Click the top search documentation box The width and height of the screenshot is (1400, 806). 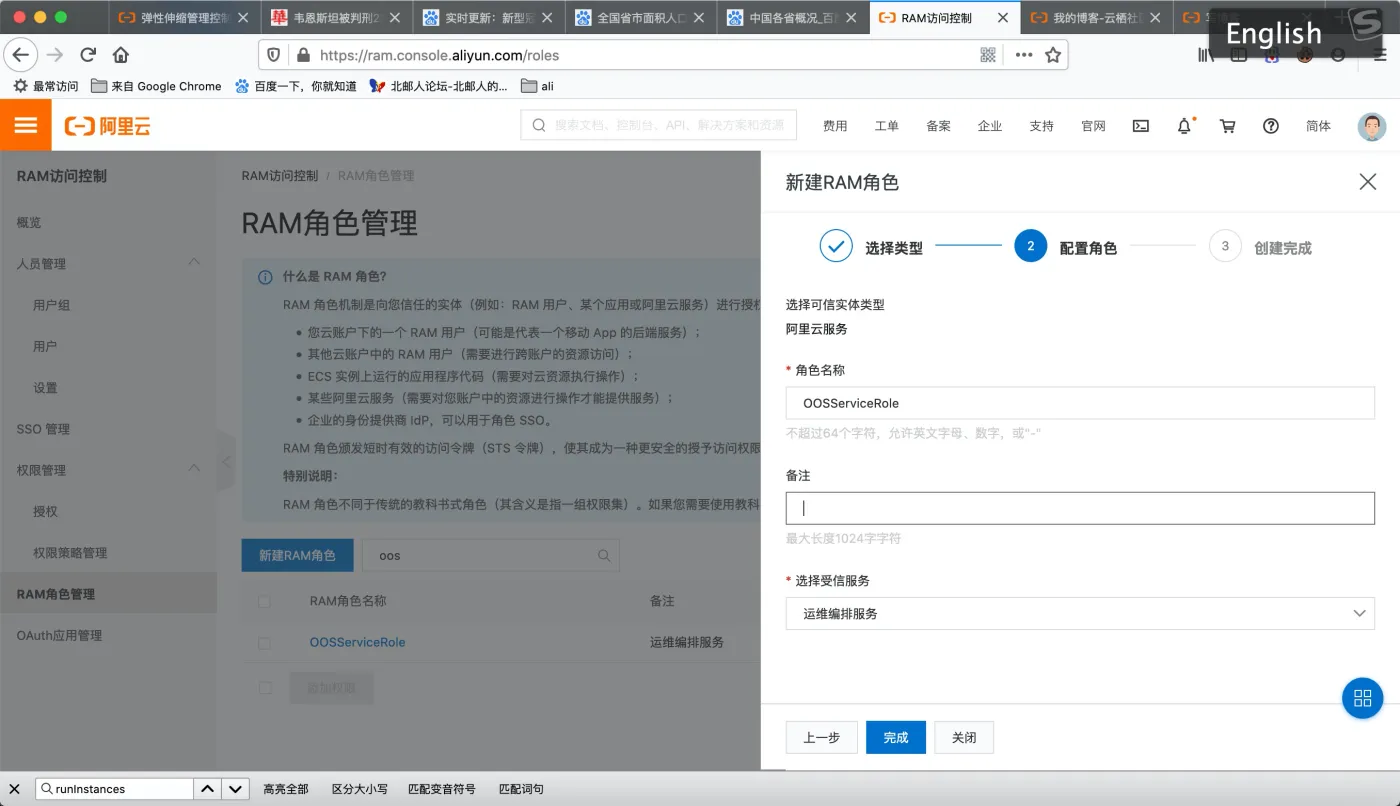click(x=659, y=125)
